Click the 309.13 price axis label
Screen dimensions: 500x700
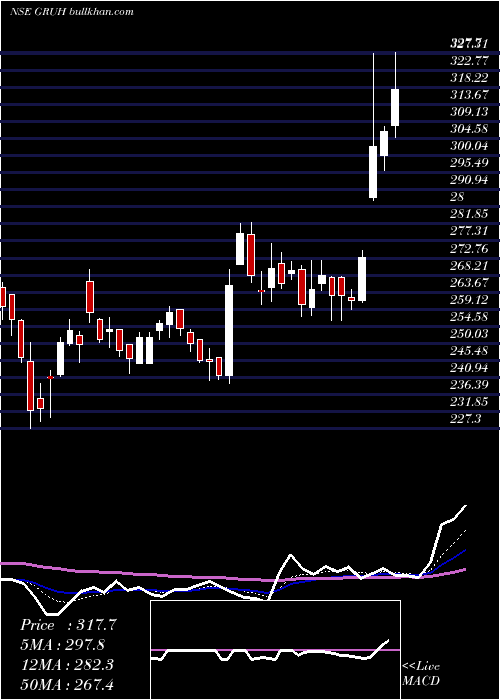pyautogui.click(x=469, y=112)
